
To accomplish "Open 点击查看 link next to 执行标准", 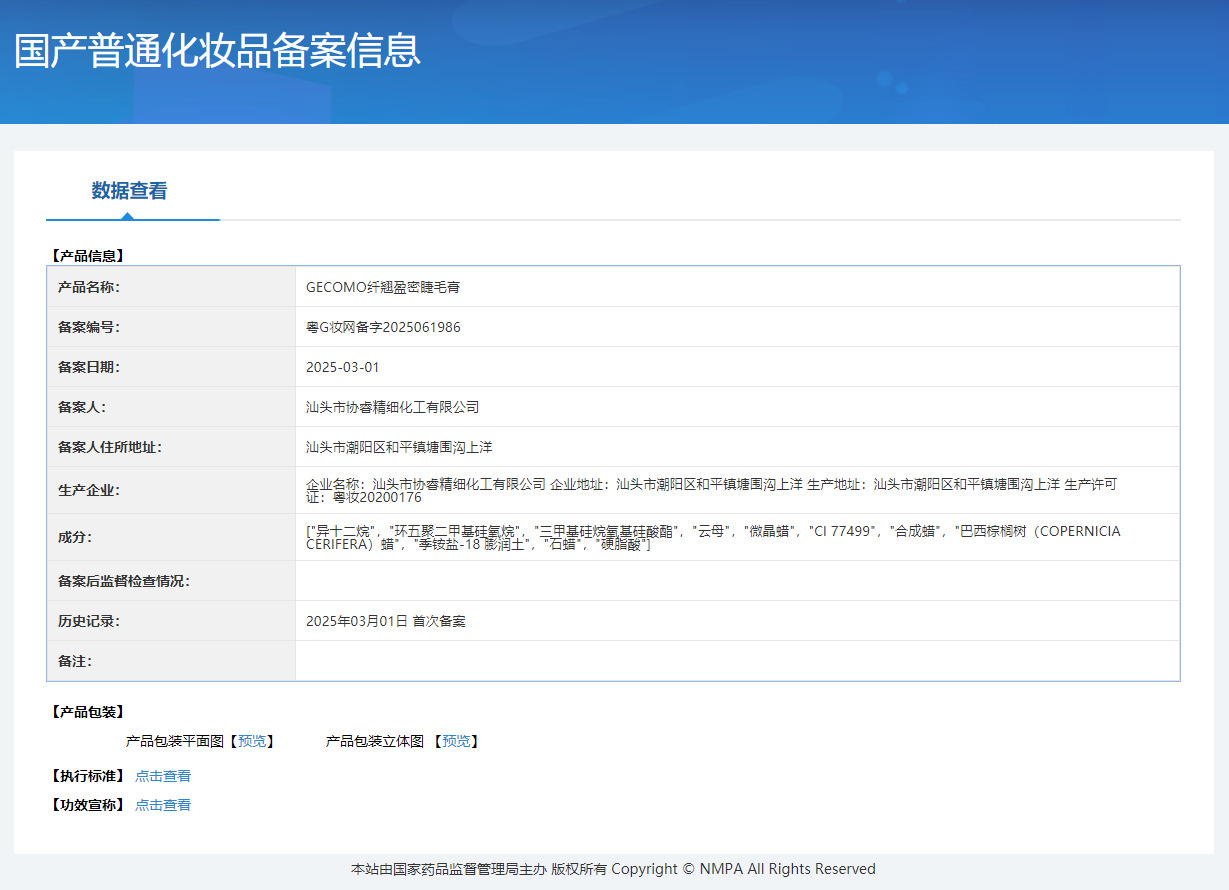I will coord(163,776).
